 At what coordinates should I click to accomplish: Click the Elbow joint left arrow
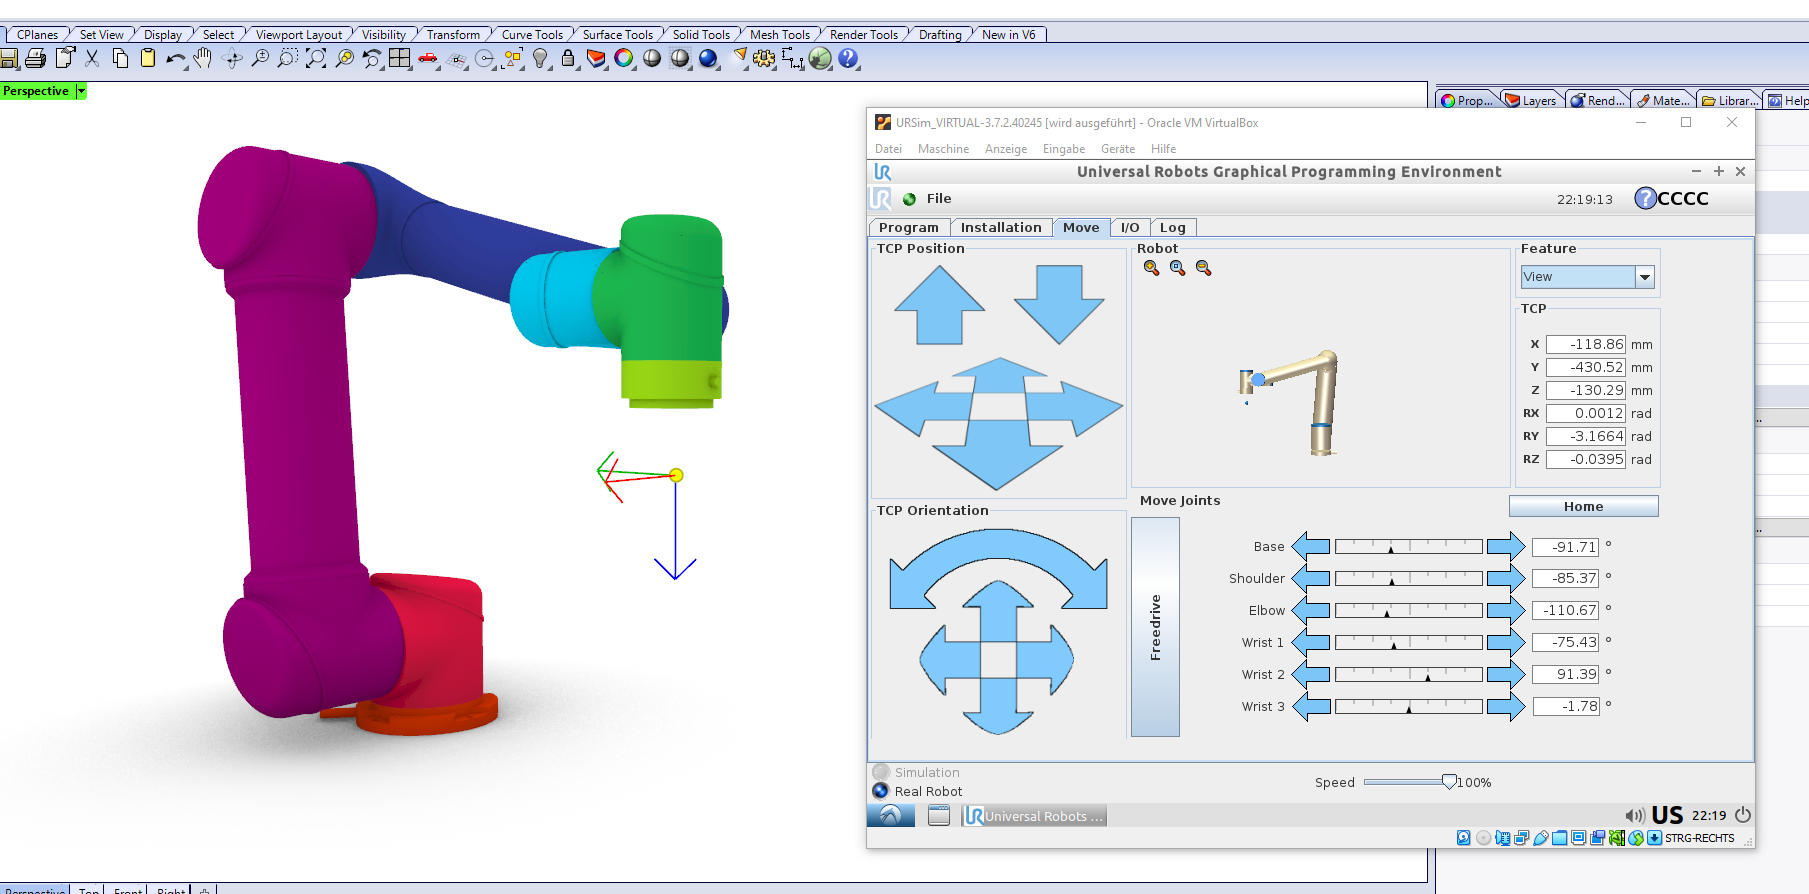point(1311,610)
